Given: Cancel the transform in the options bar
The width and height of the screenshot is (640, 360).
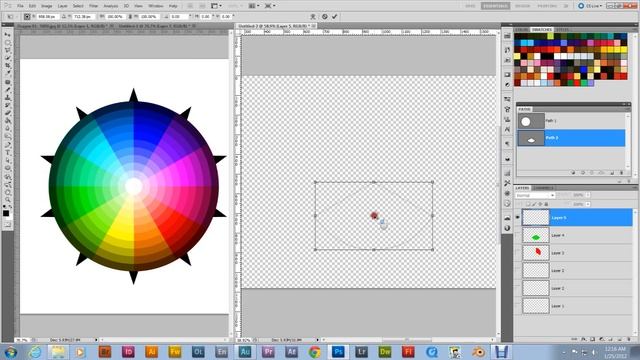Looking at the screenshot, I should click(324, 17).
